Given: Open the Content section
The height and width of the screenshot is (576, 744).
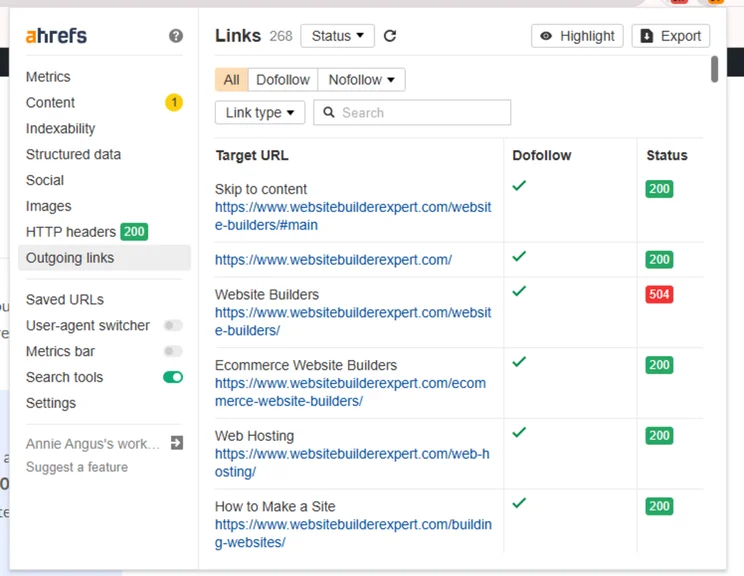Looking at the screenshot, I should [50, 102].
